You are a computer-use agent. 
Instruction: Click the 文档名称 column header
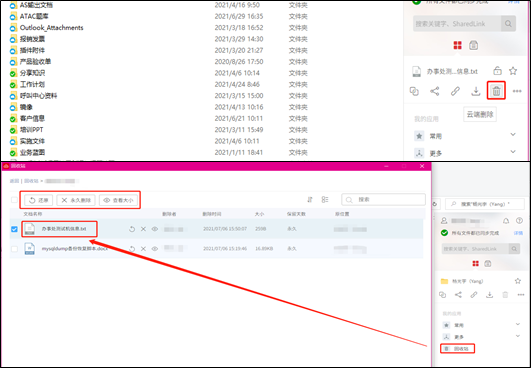point(33,214)
